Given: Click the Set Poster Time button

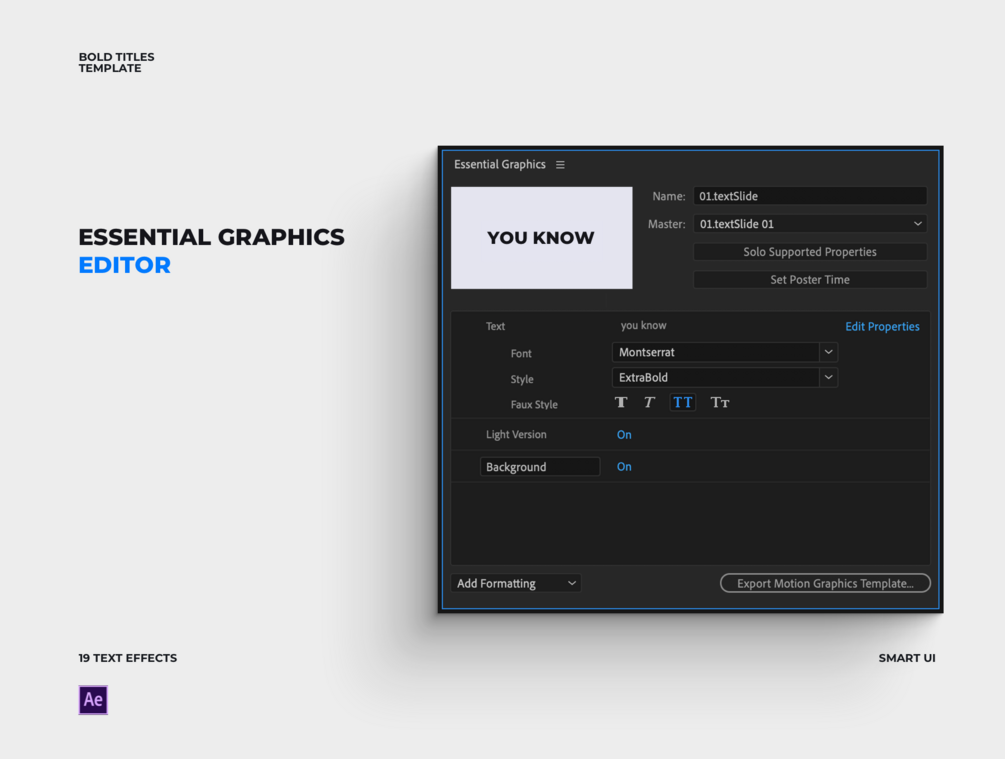Looking at the screenshot, I should click(810, 279).
